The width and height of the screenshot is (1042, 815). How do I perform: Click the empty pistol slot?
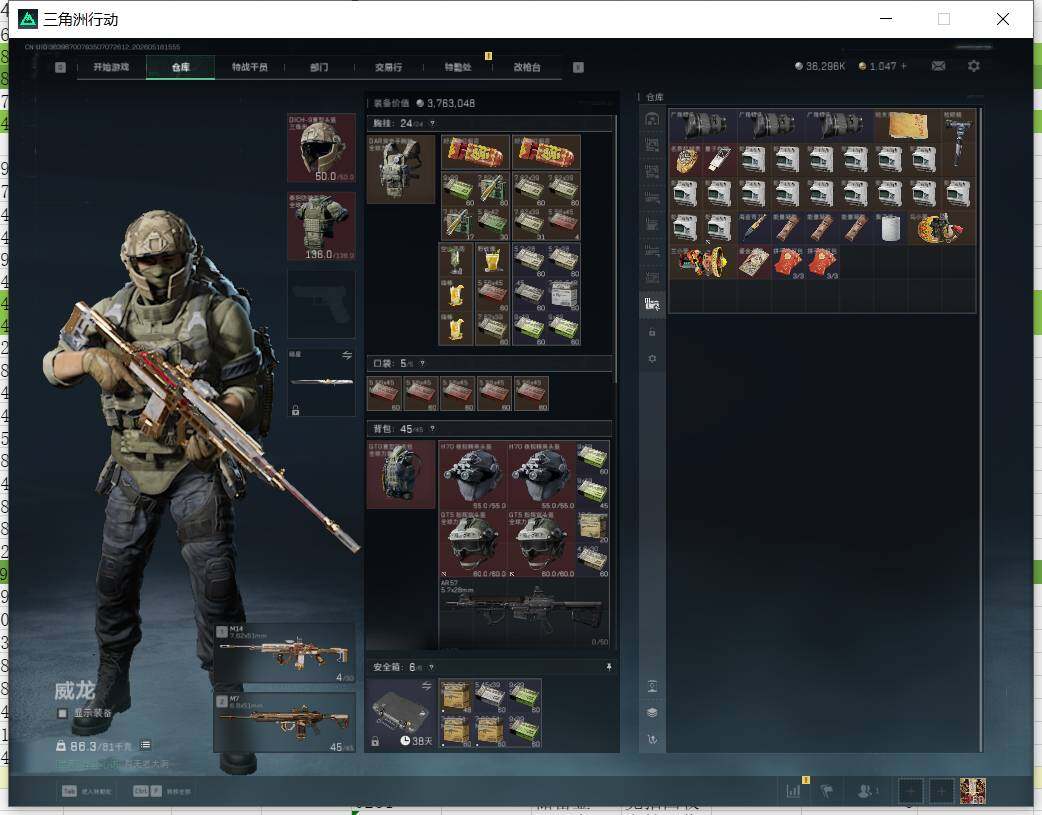pyautogui.click(x=321, y=304)
